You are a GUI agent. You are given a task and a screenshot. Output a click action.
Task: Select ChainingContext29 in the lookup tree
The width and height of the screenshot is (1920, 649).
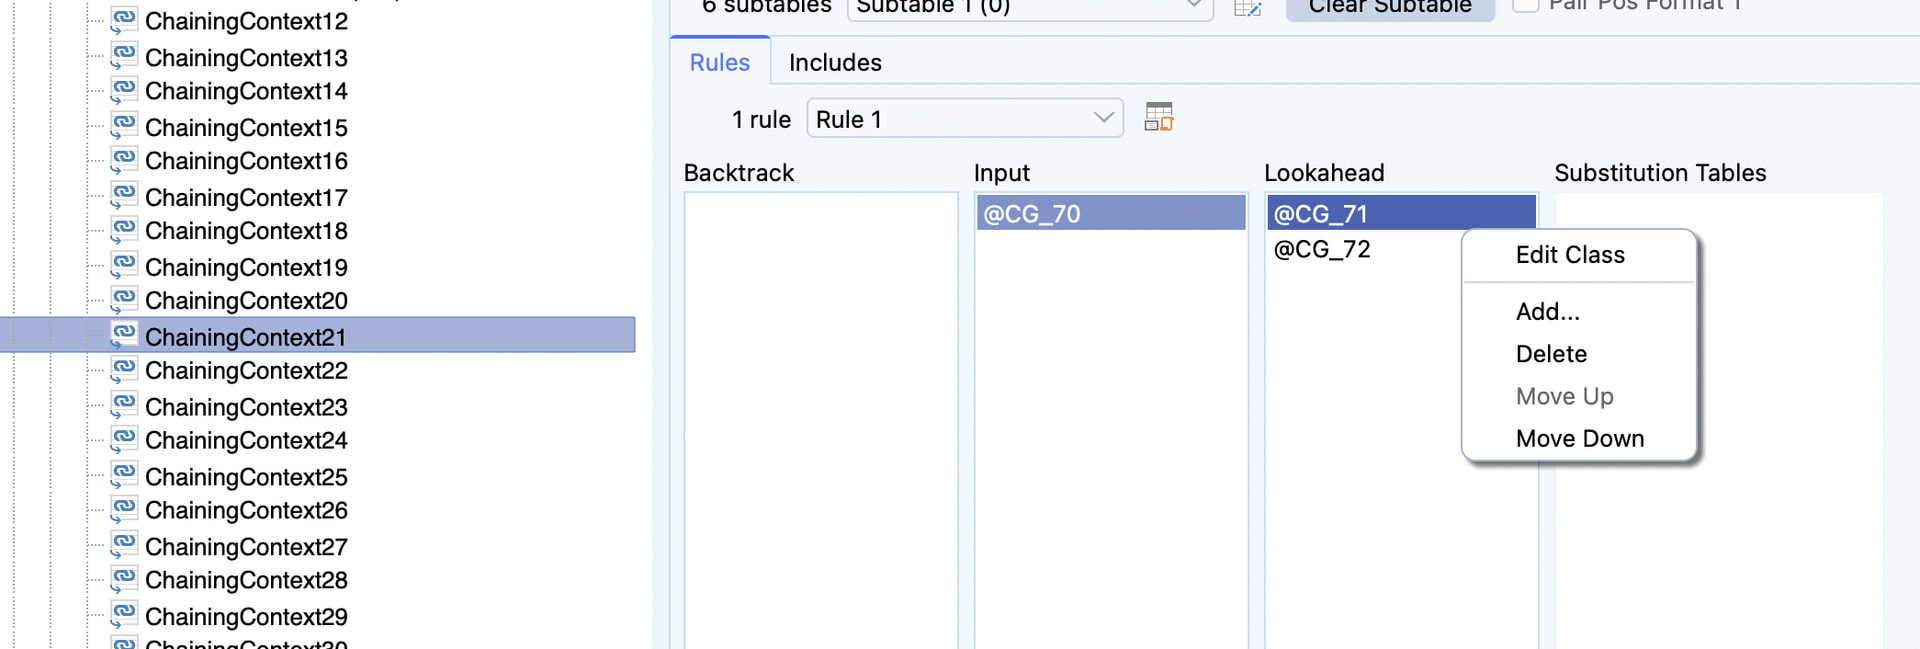246,617
